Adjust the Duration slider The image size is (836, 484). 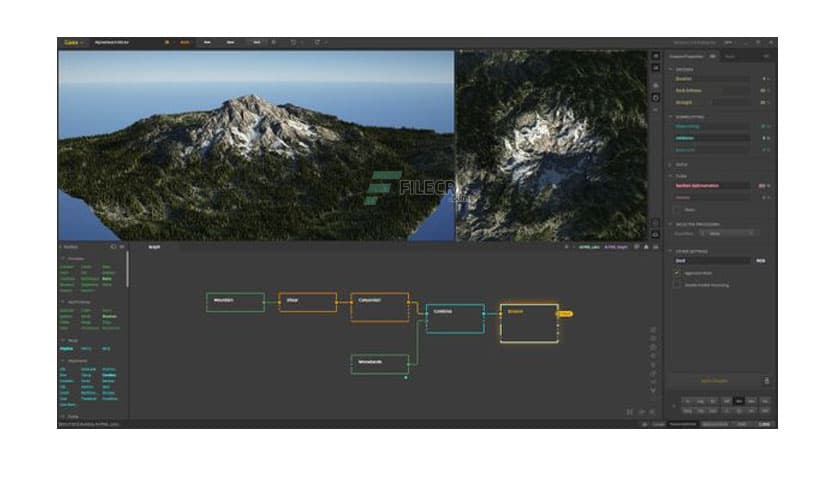(715, 78)
